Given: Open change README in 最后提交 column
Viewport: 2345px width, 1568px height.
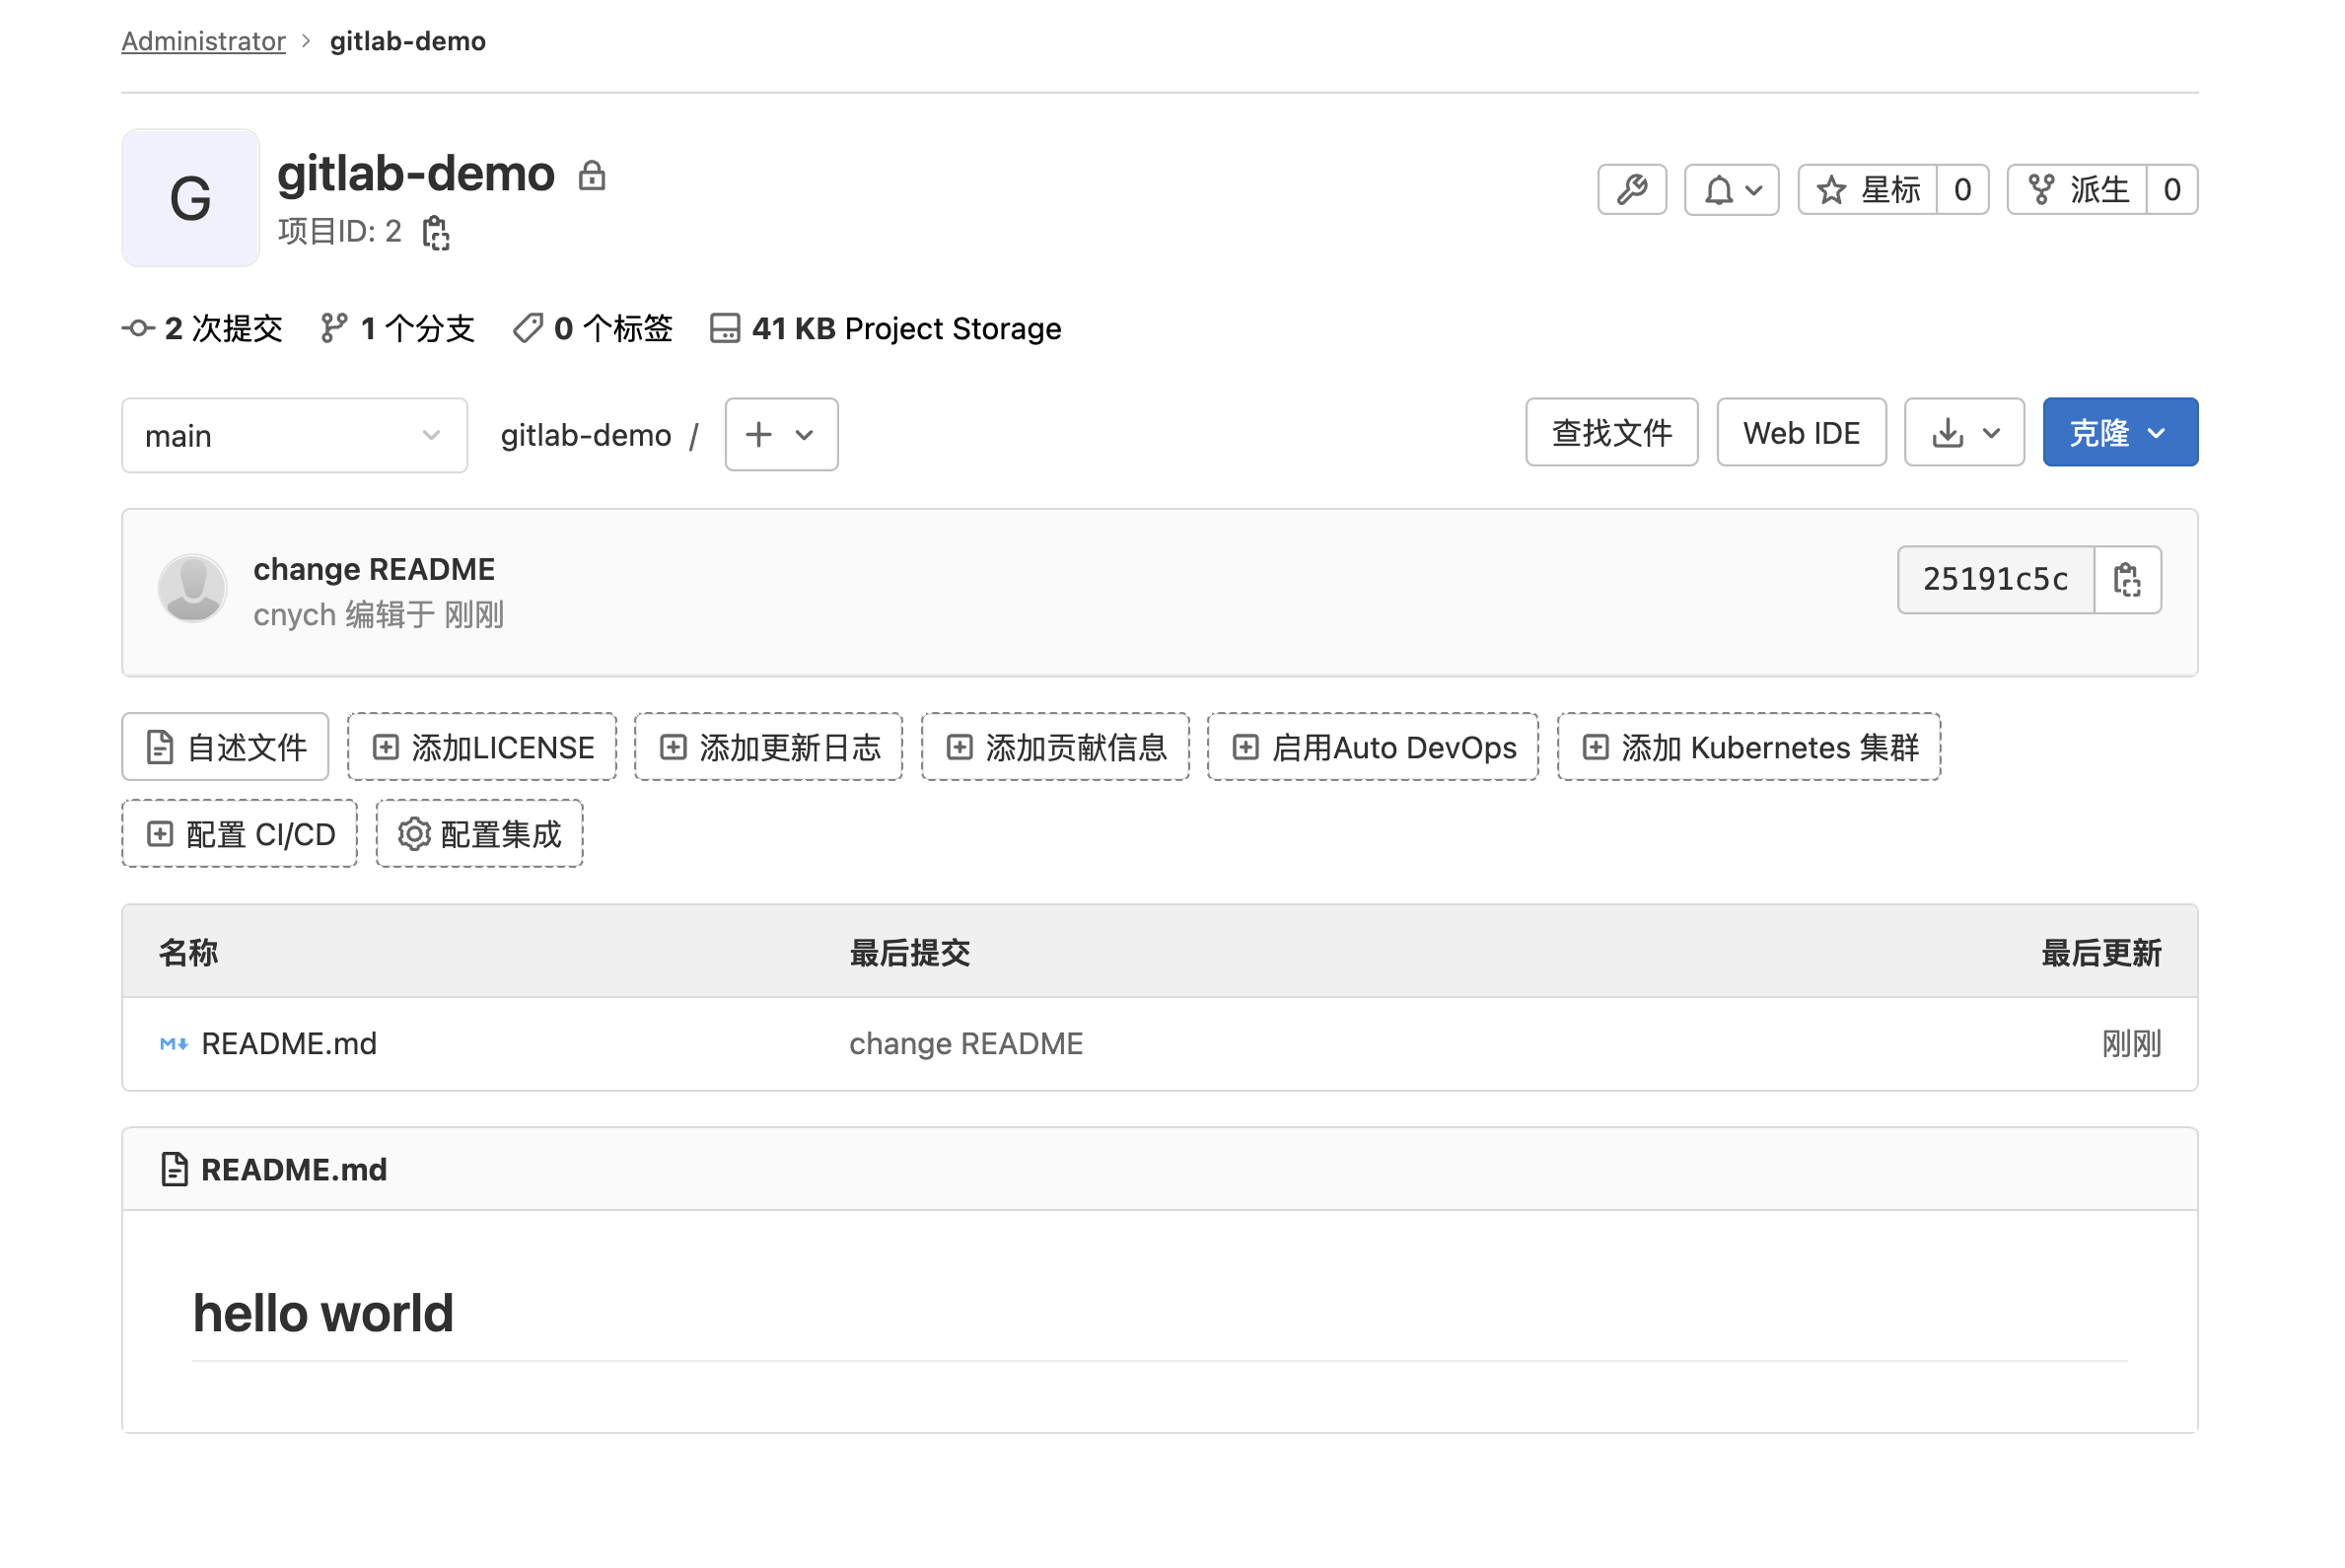Looking at the screenshot, I should click(x=966, y=1043).
